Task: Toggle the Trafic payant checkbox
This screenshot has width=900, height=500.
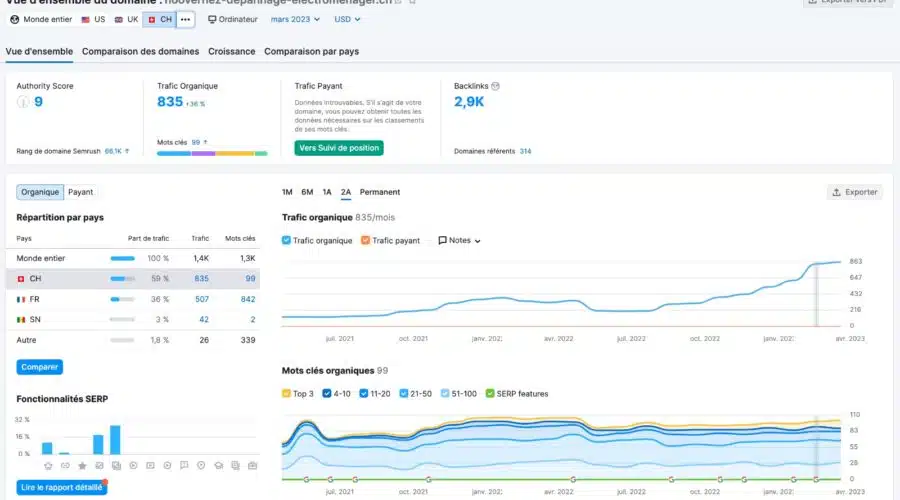Action: pos(366,241)
